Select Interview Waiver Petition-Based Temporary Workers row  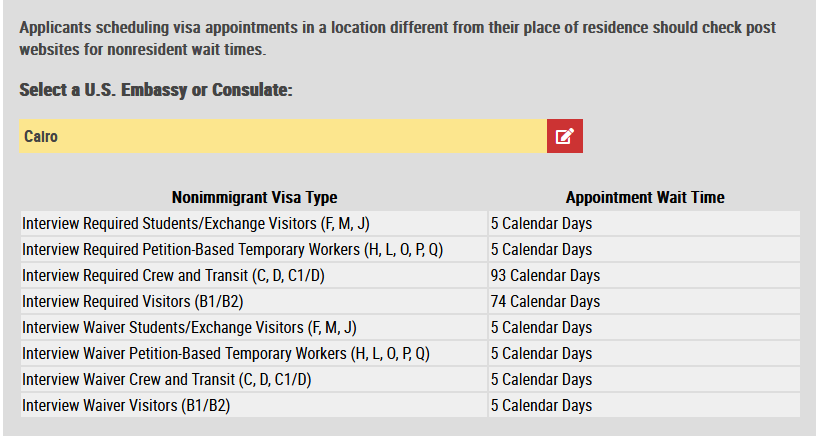tap(410, 353)
